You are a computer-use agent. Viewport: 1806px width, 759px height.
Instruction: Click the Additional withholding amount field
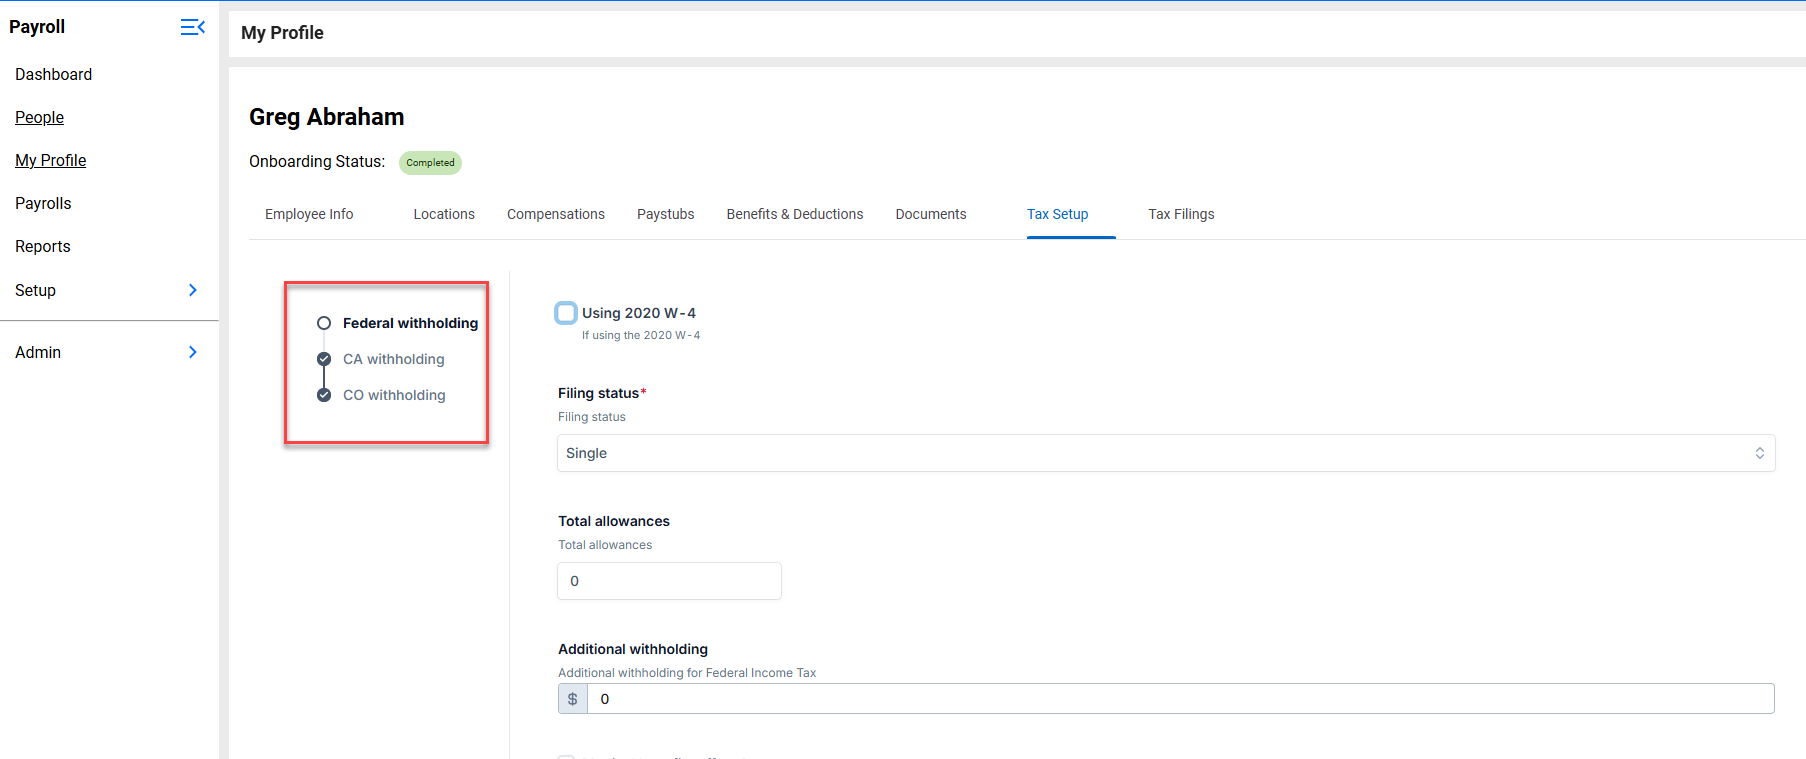1180,699
